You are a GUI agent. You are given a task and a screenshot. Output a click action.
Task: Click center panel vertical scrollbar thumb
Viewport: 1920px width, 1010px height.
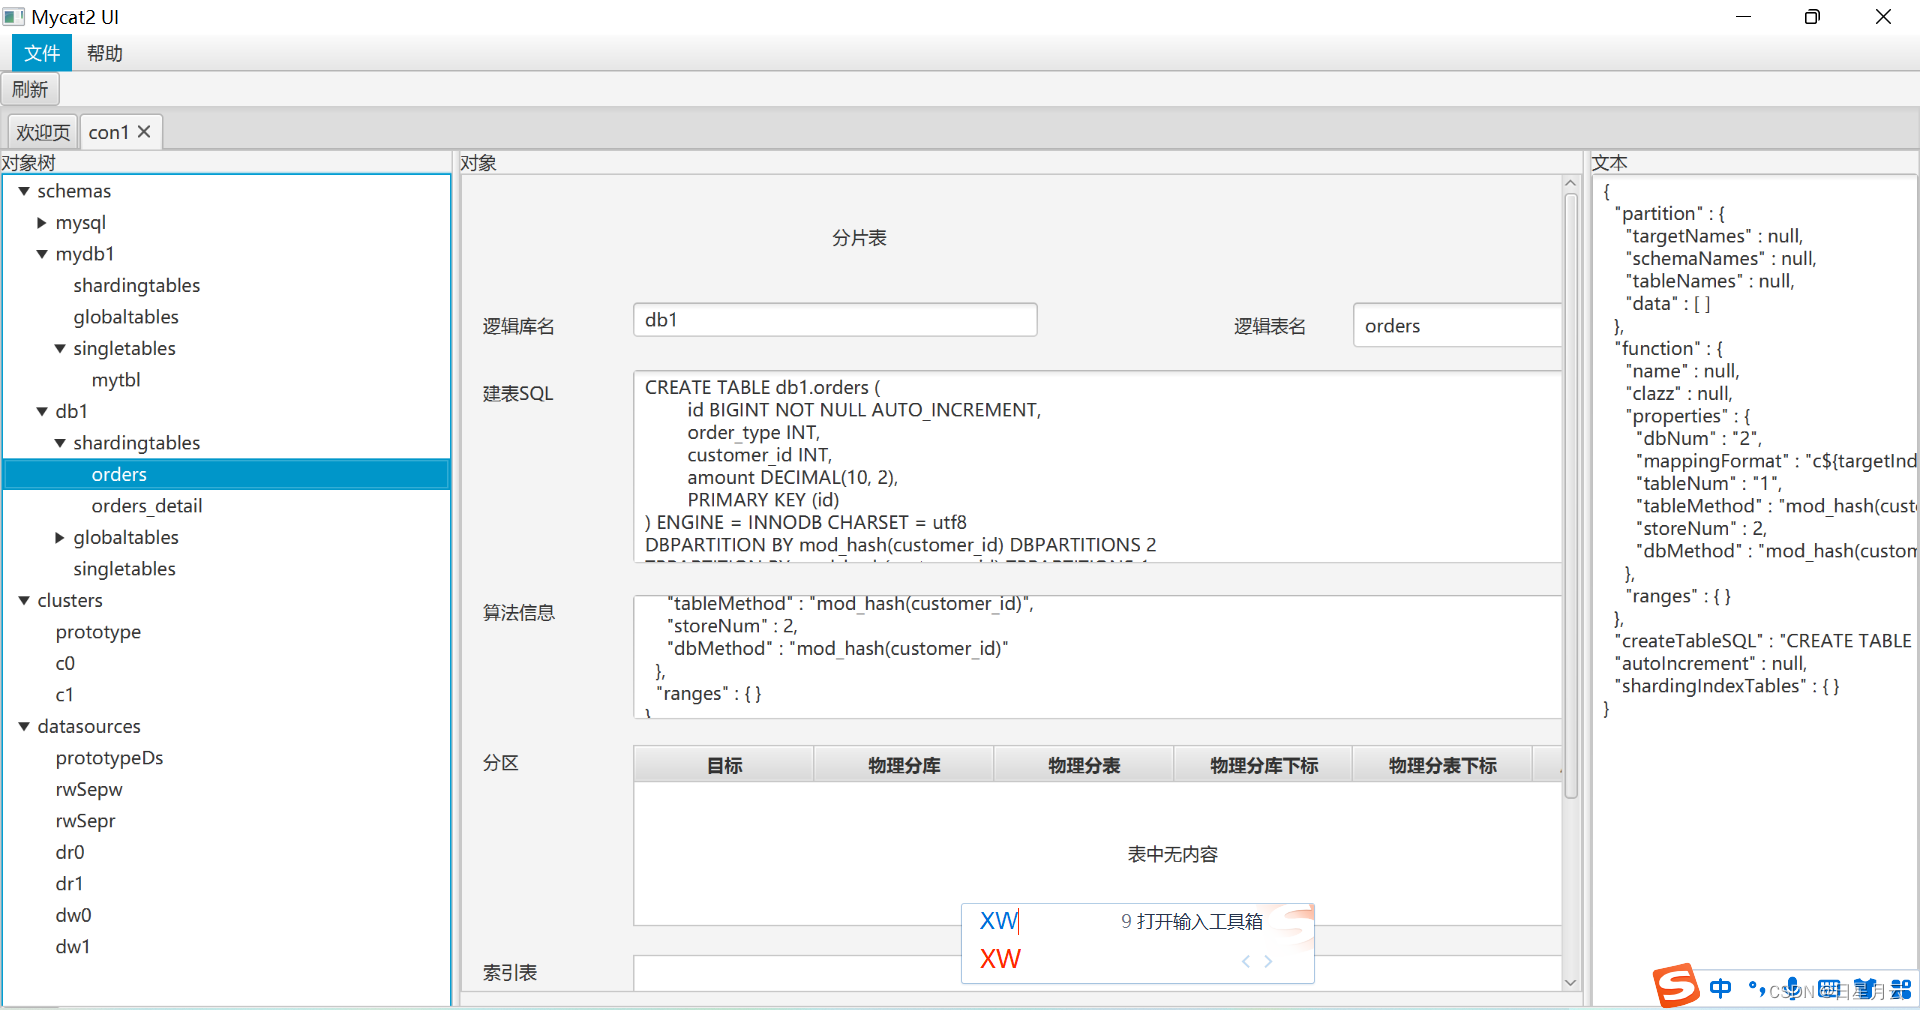(1570, 495)
